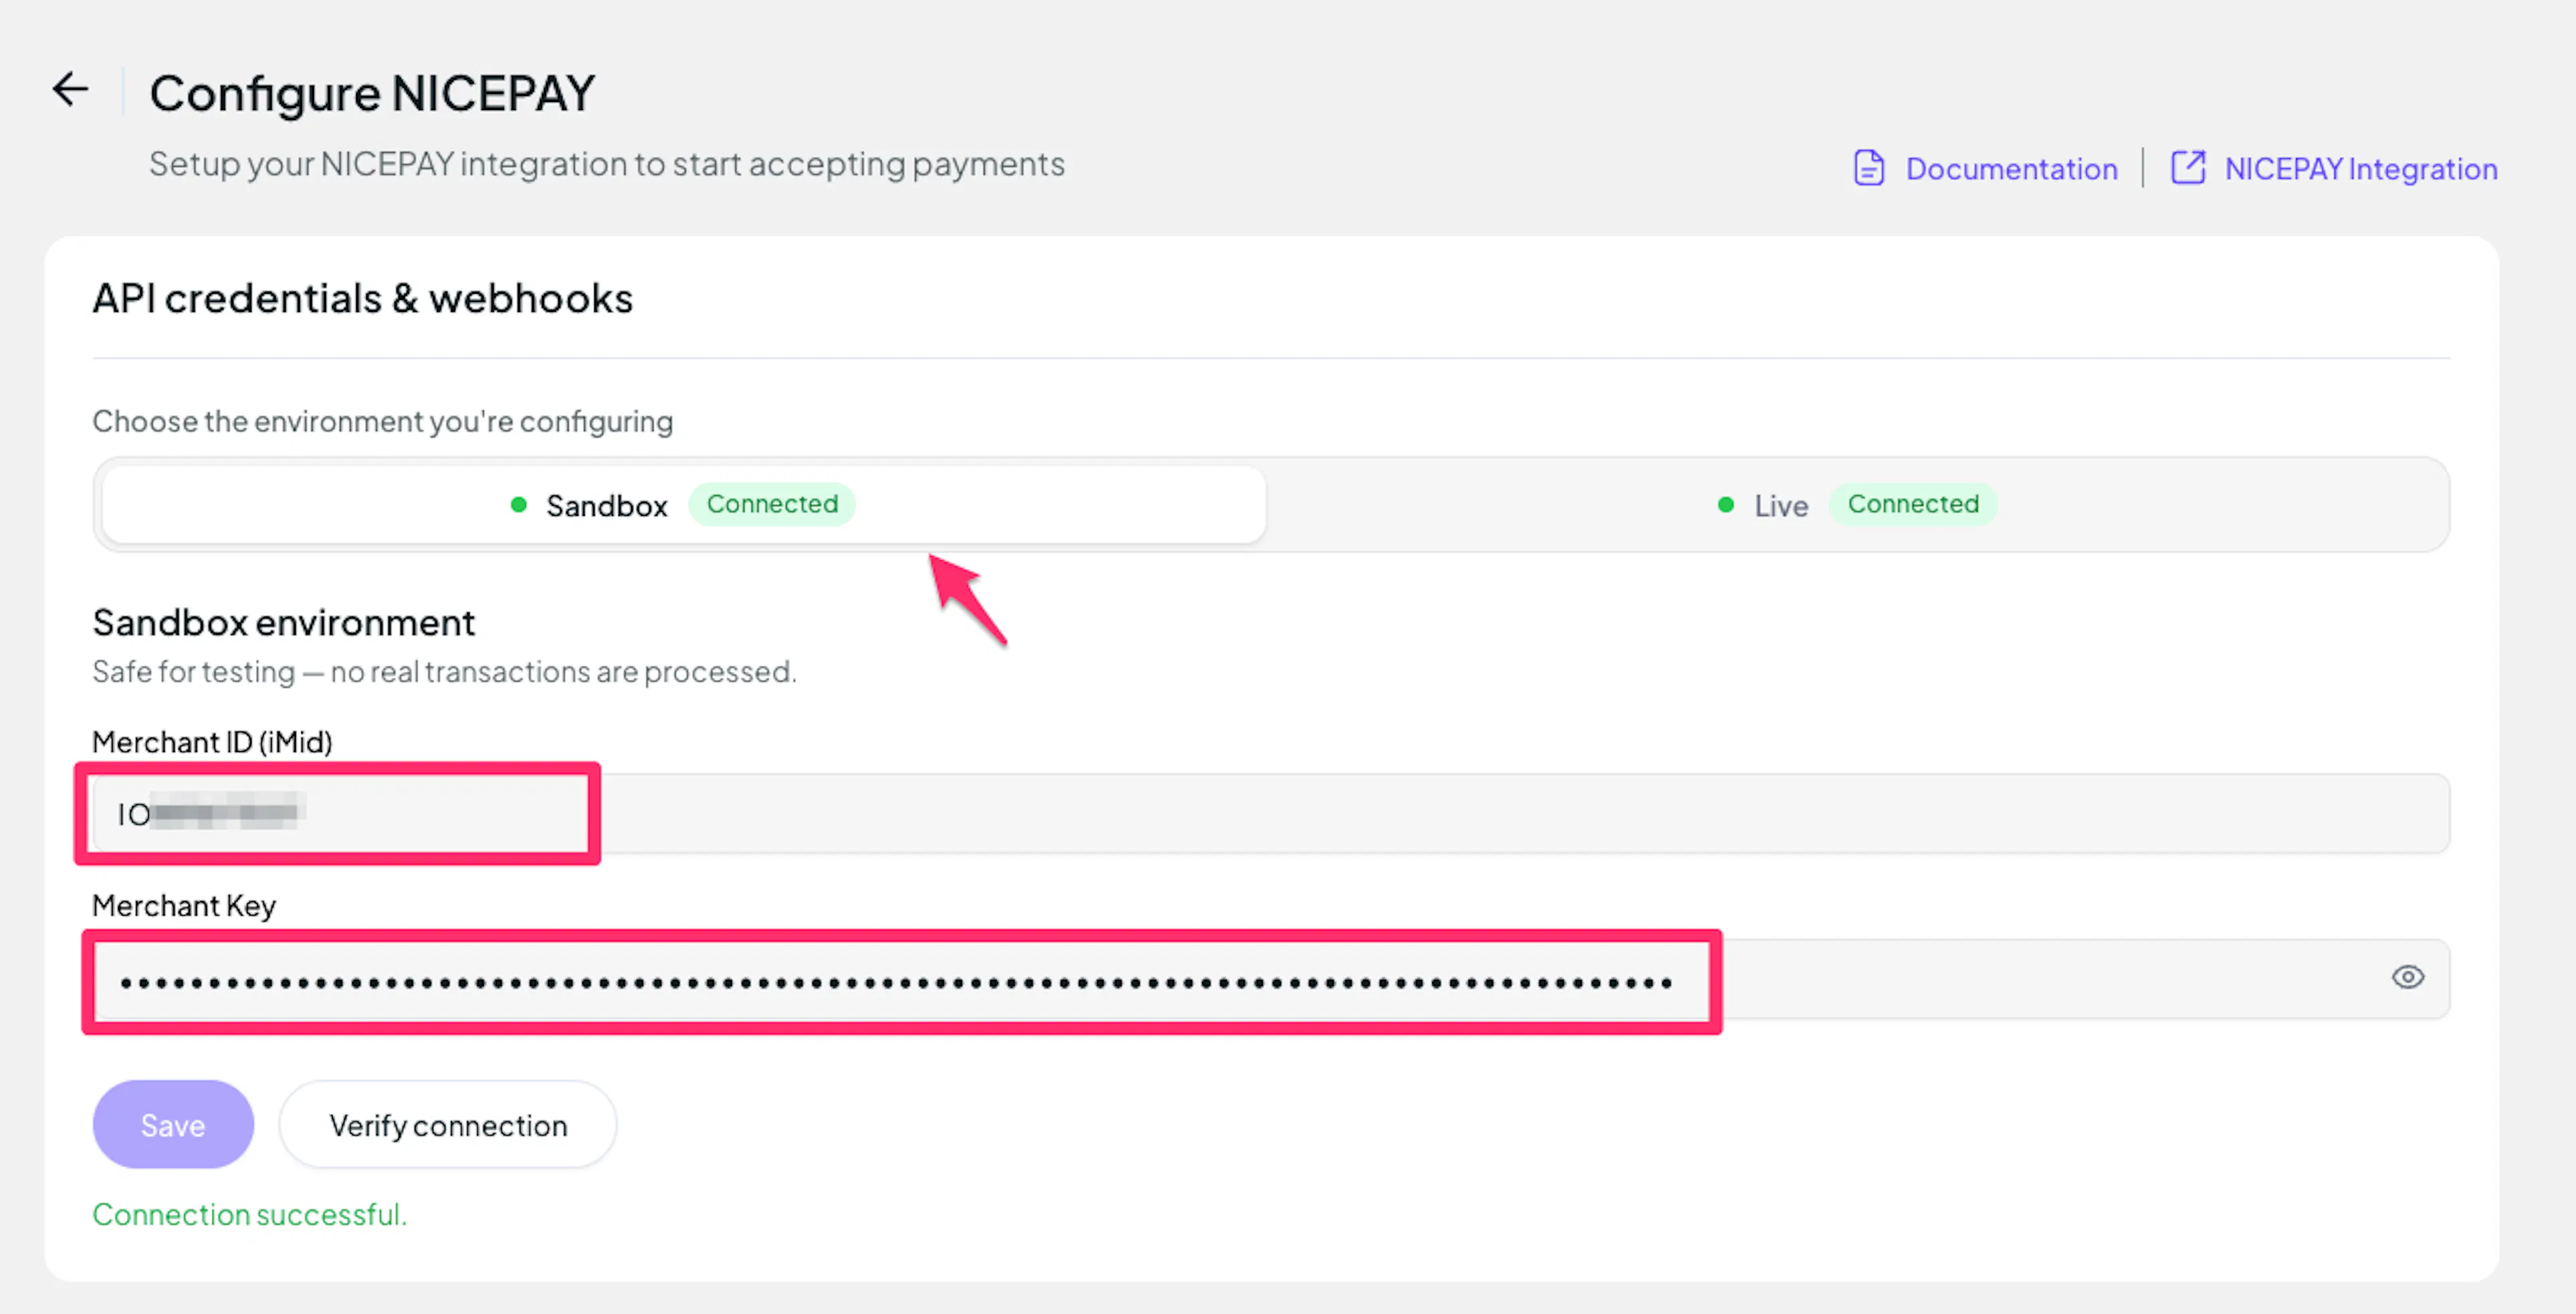
Task: Click the 'Setup your NICEPAY integration' subtitle
Action: coord(607,164)
